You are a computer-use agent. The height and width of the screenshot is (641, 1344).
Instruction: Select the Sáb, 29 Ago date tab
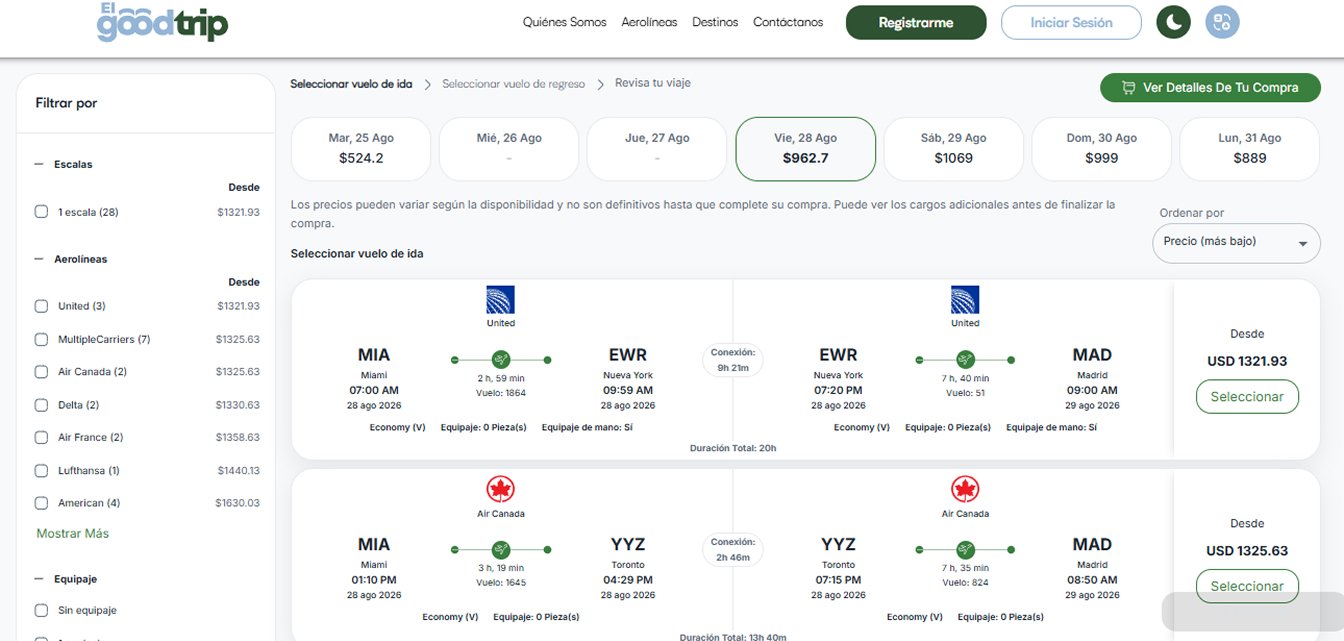[x=953, y=149]
